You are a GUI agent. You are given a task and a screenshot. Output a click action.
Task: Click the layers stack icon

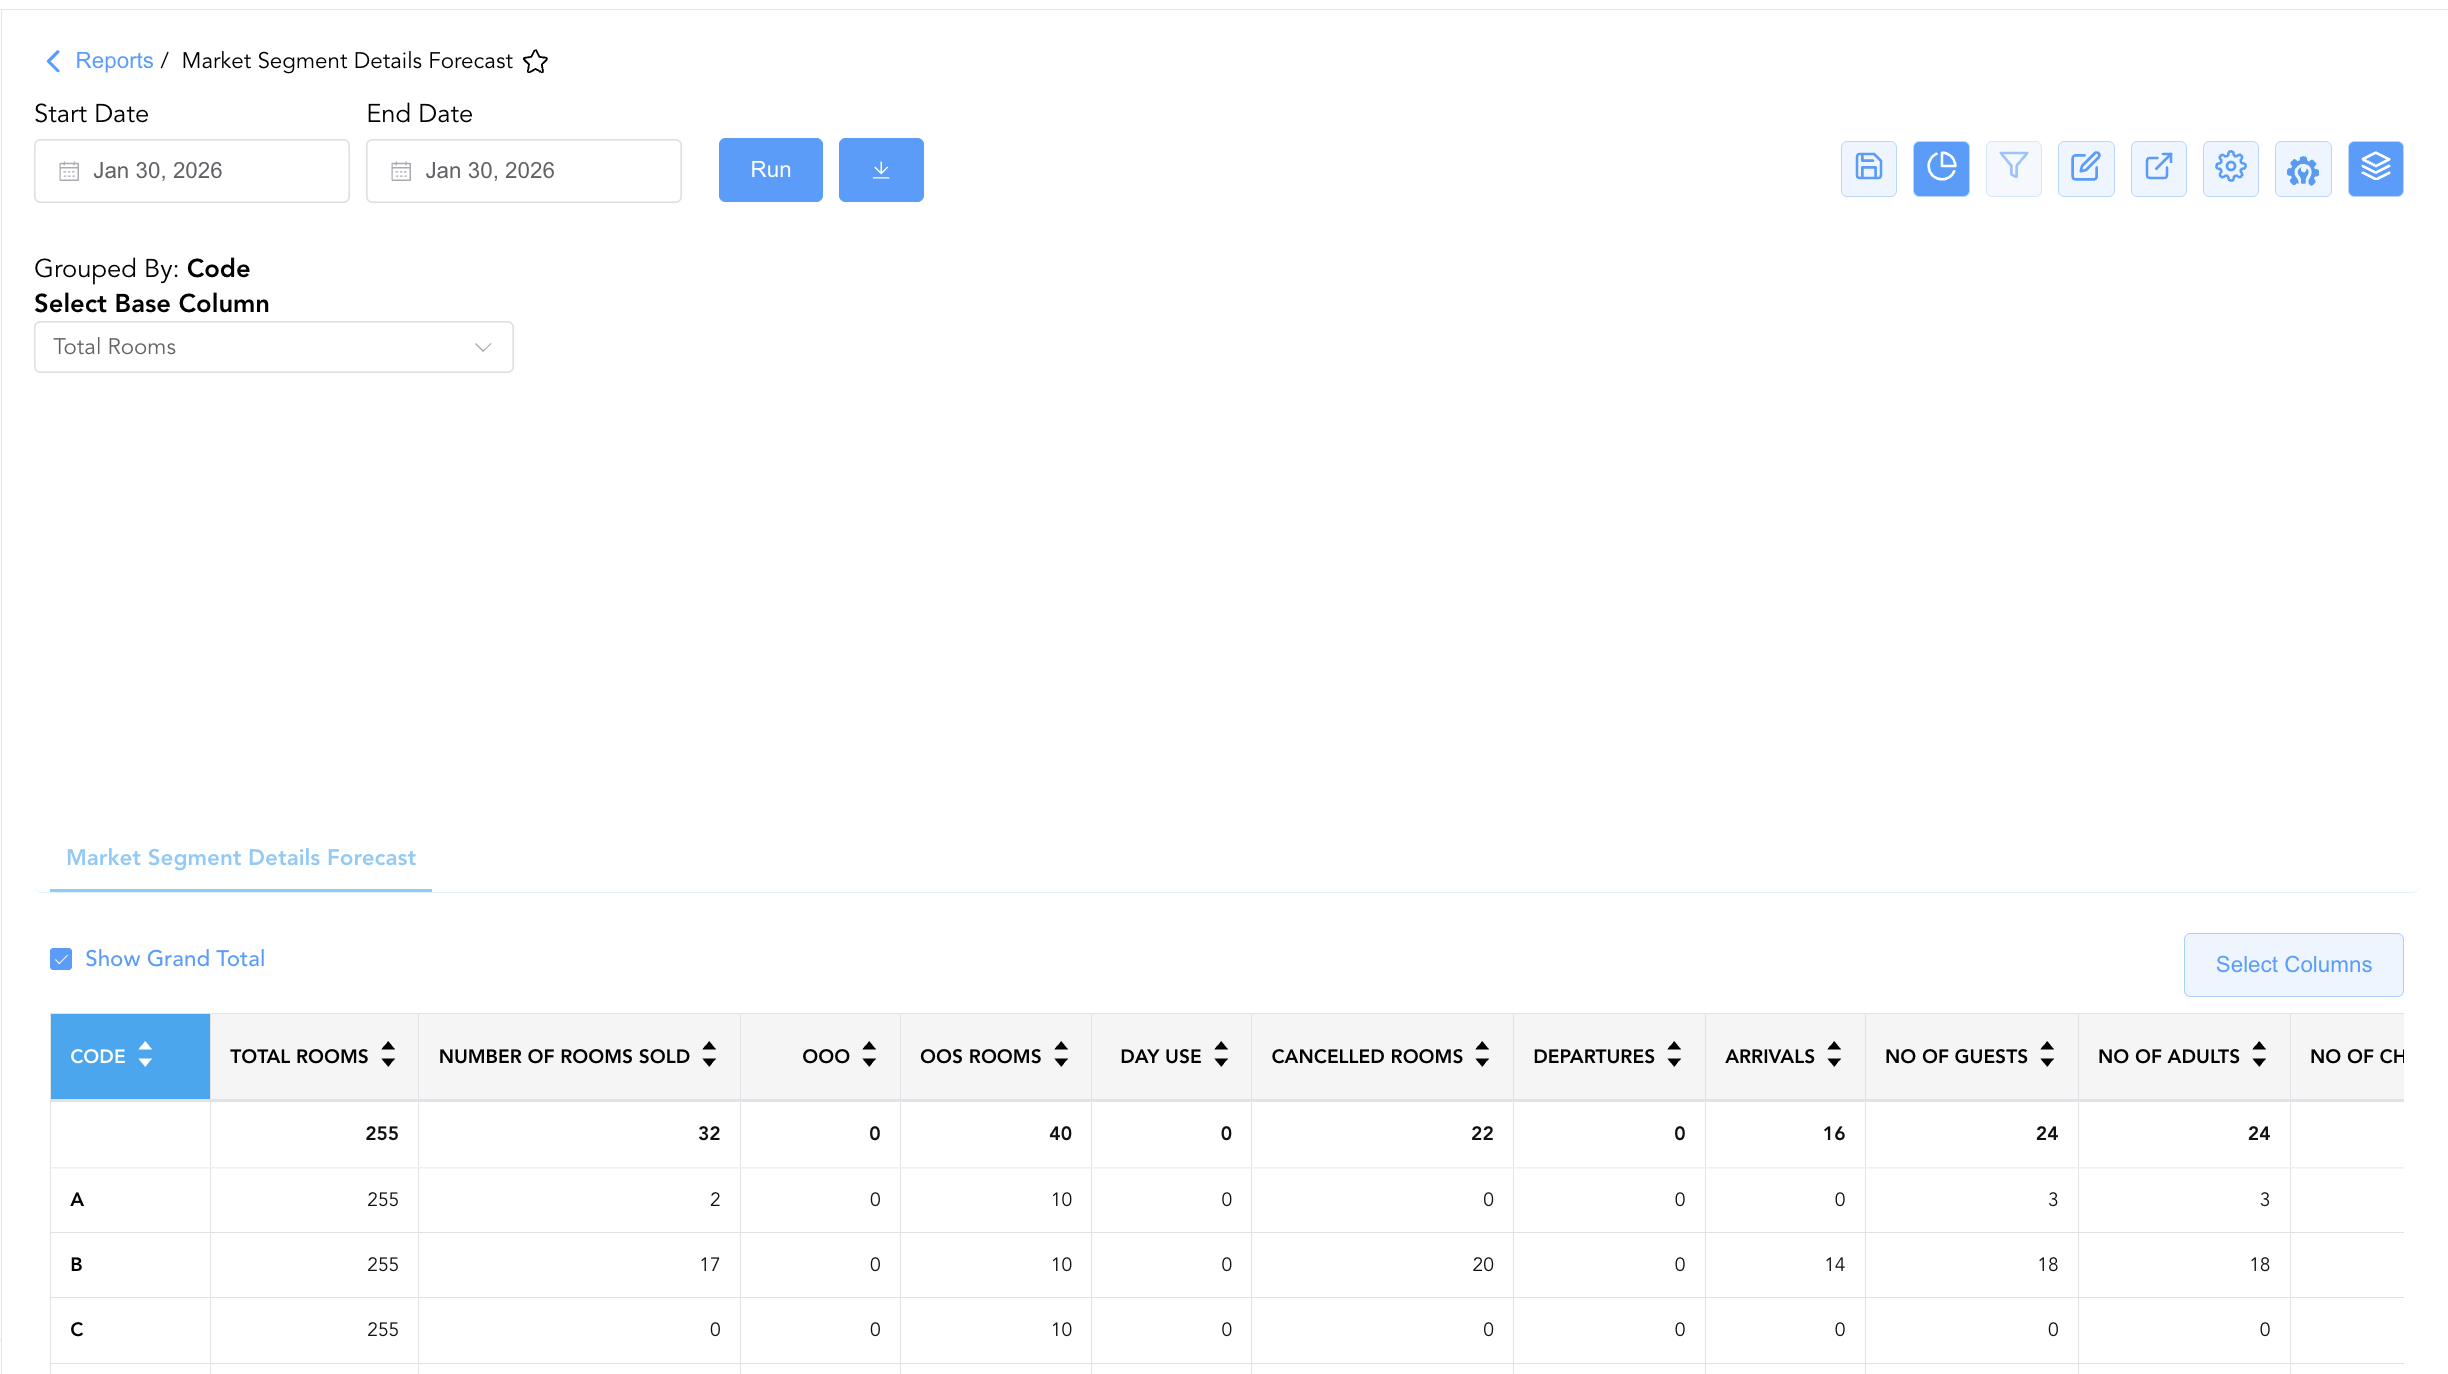[x=2376, y=168]
